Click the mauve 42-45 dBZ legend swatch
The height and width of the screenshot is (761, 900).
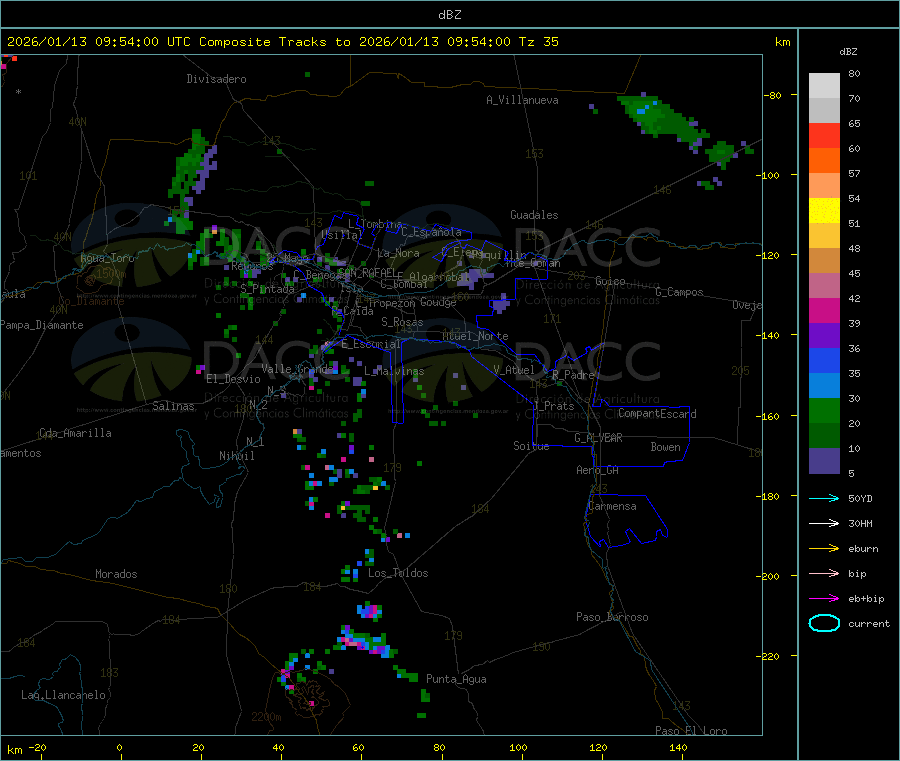tap(824, 285)
